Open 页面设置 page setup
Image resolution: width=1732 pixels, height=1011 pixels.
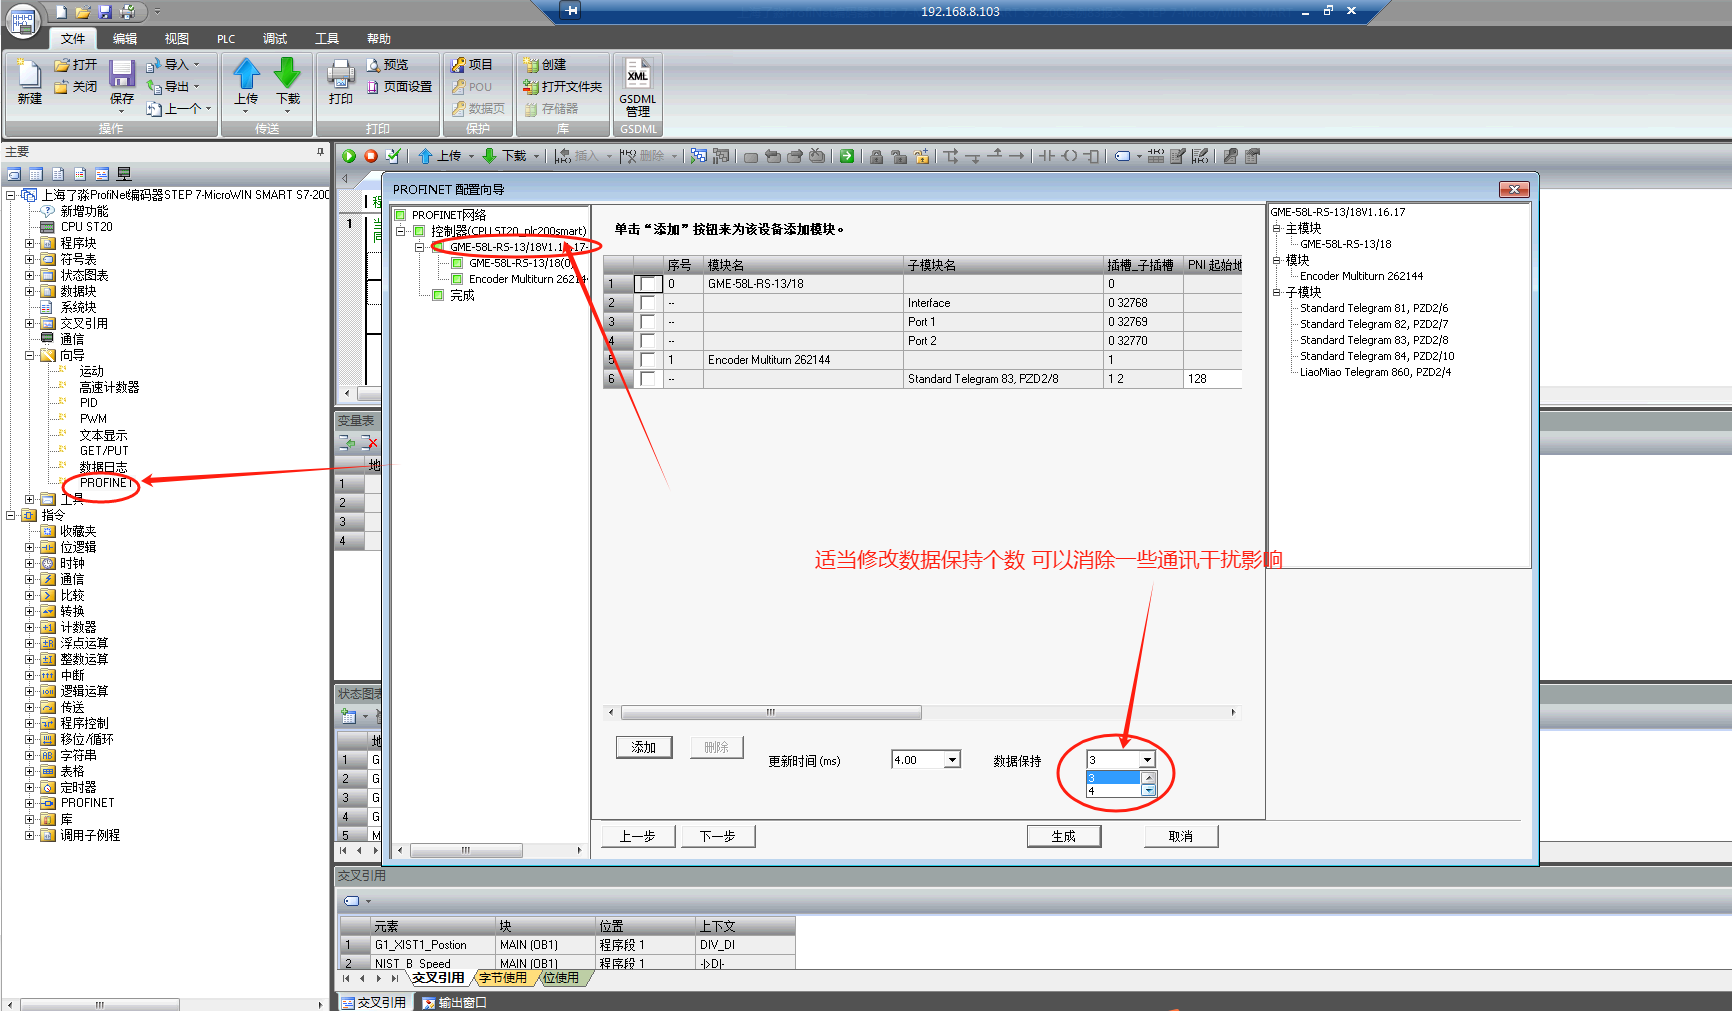tap(399, 87)
